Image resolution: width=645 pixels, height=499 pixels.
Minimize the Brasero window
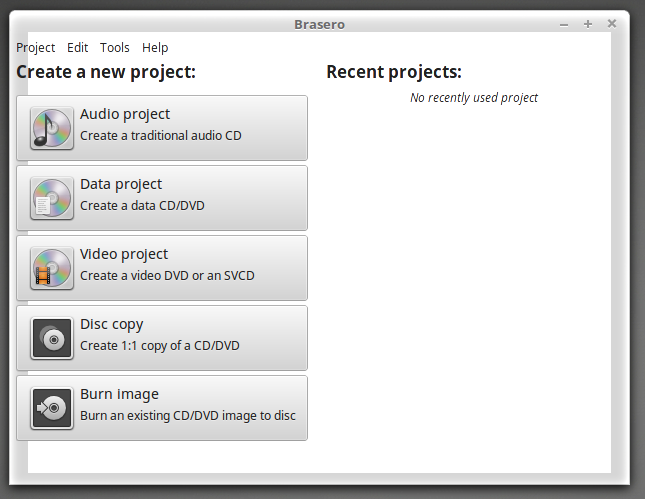tap(564, 24)
